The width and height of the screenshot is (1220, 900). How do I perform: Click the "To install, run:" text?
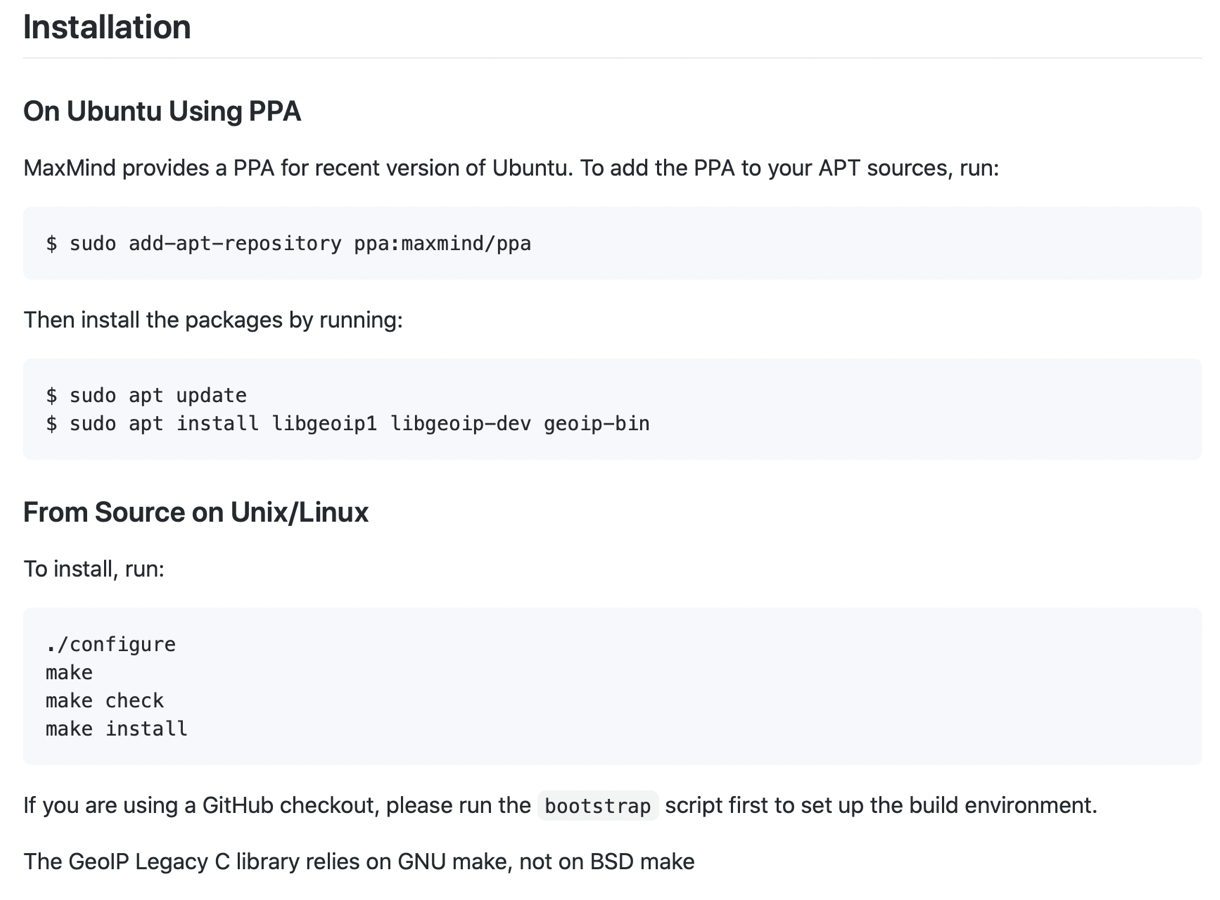[x=94, y=569]
